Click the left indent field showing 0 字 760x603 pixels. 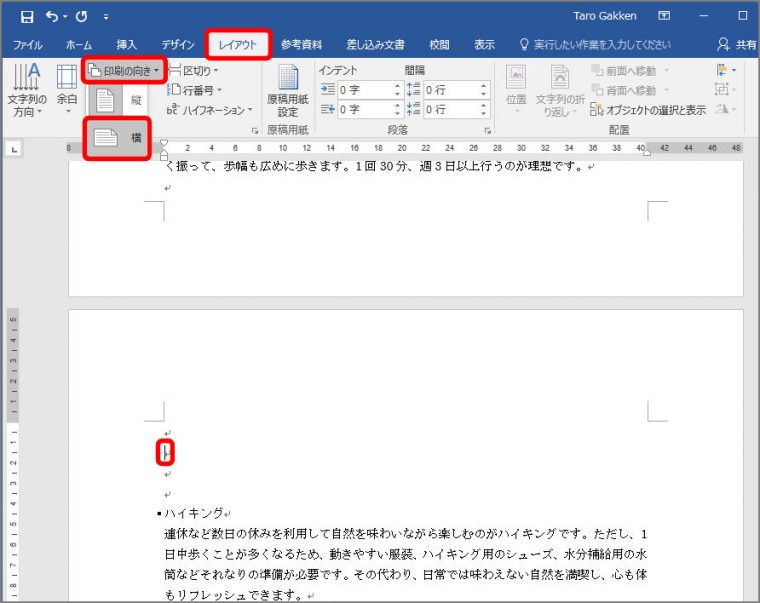365,90
